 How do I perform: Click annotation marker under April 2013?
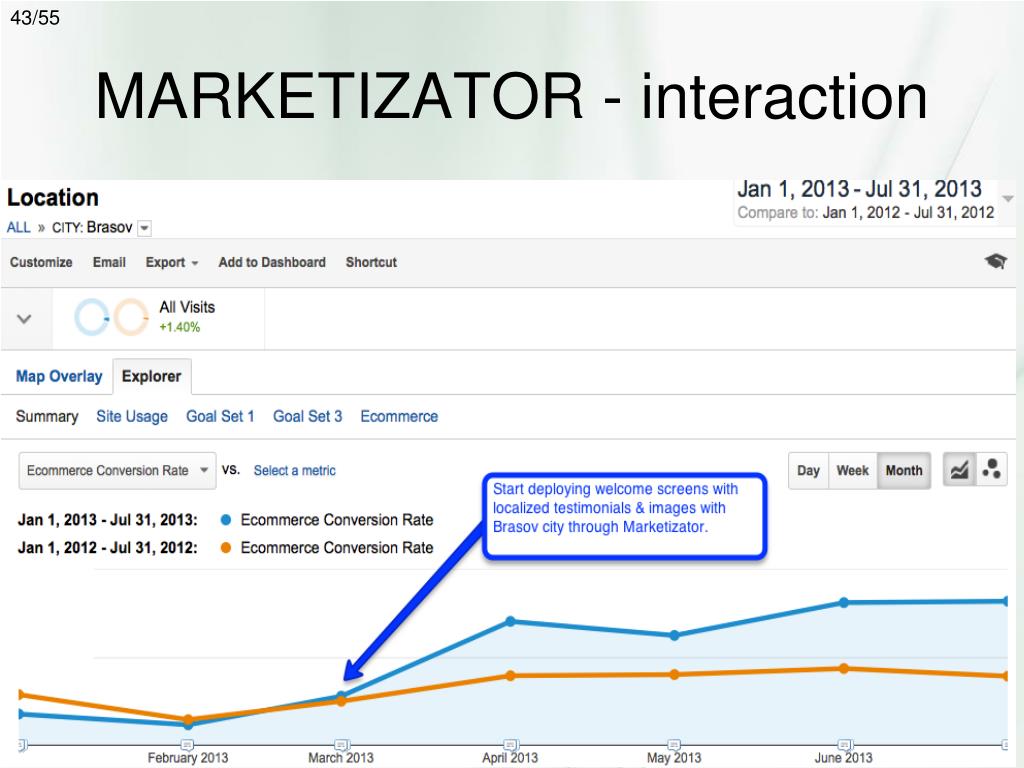[x=511, y=744]
